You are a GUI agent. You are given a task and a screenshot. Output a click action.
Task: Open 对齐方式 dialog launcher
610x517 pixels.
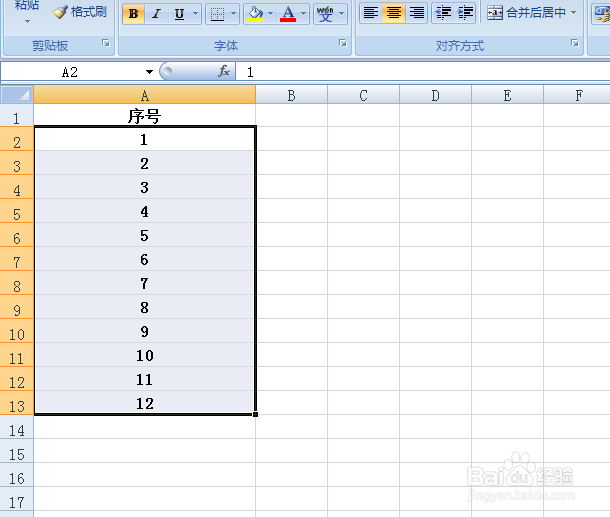pyautogui.click(x=575, y=43)
